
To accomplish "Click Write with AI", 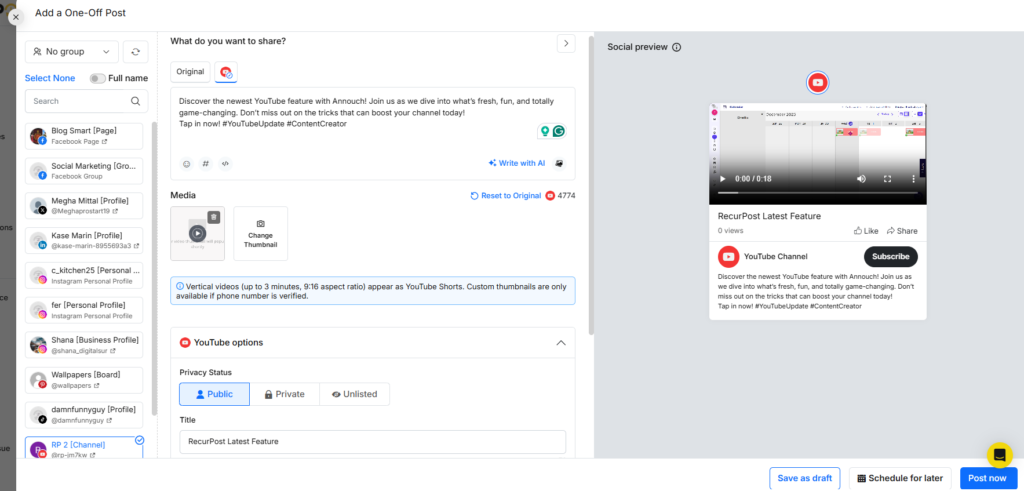I will 517,163.
